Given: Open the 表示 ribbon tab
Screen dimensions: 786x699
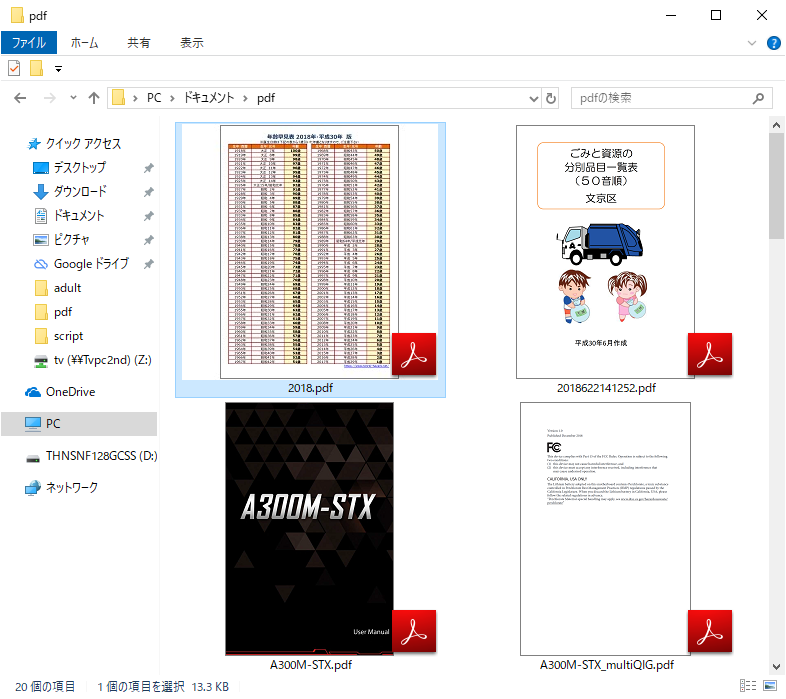Looking at the screenshot, I should [192, 43].
